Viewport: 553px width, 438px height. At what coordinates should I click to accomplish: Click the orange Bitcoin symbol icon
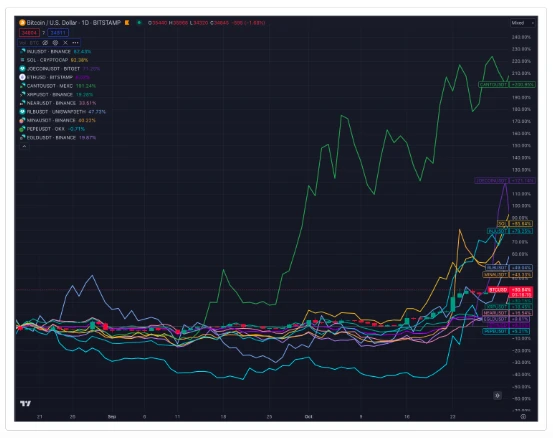pyautogui.click(x=22, y=23)
